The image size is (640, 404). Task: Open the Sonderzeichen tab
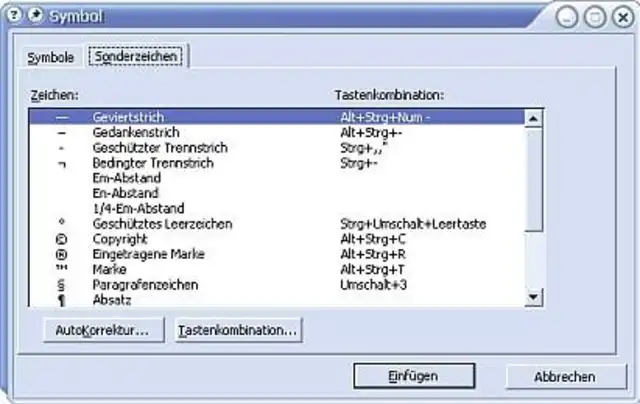[135, 57]
